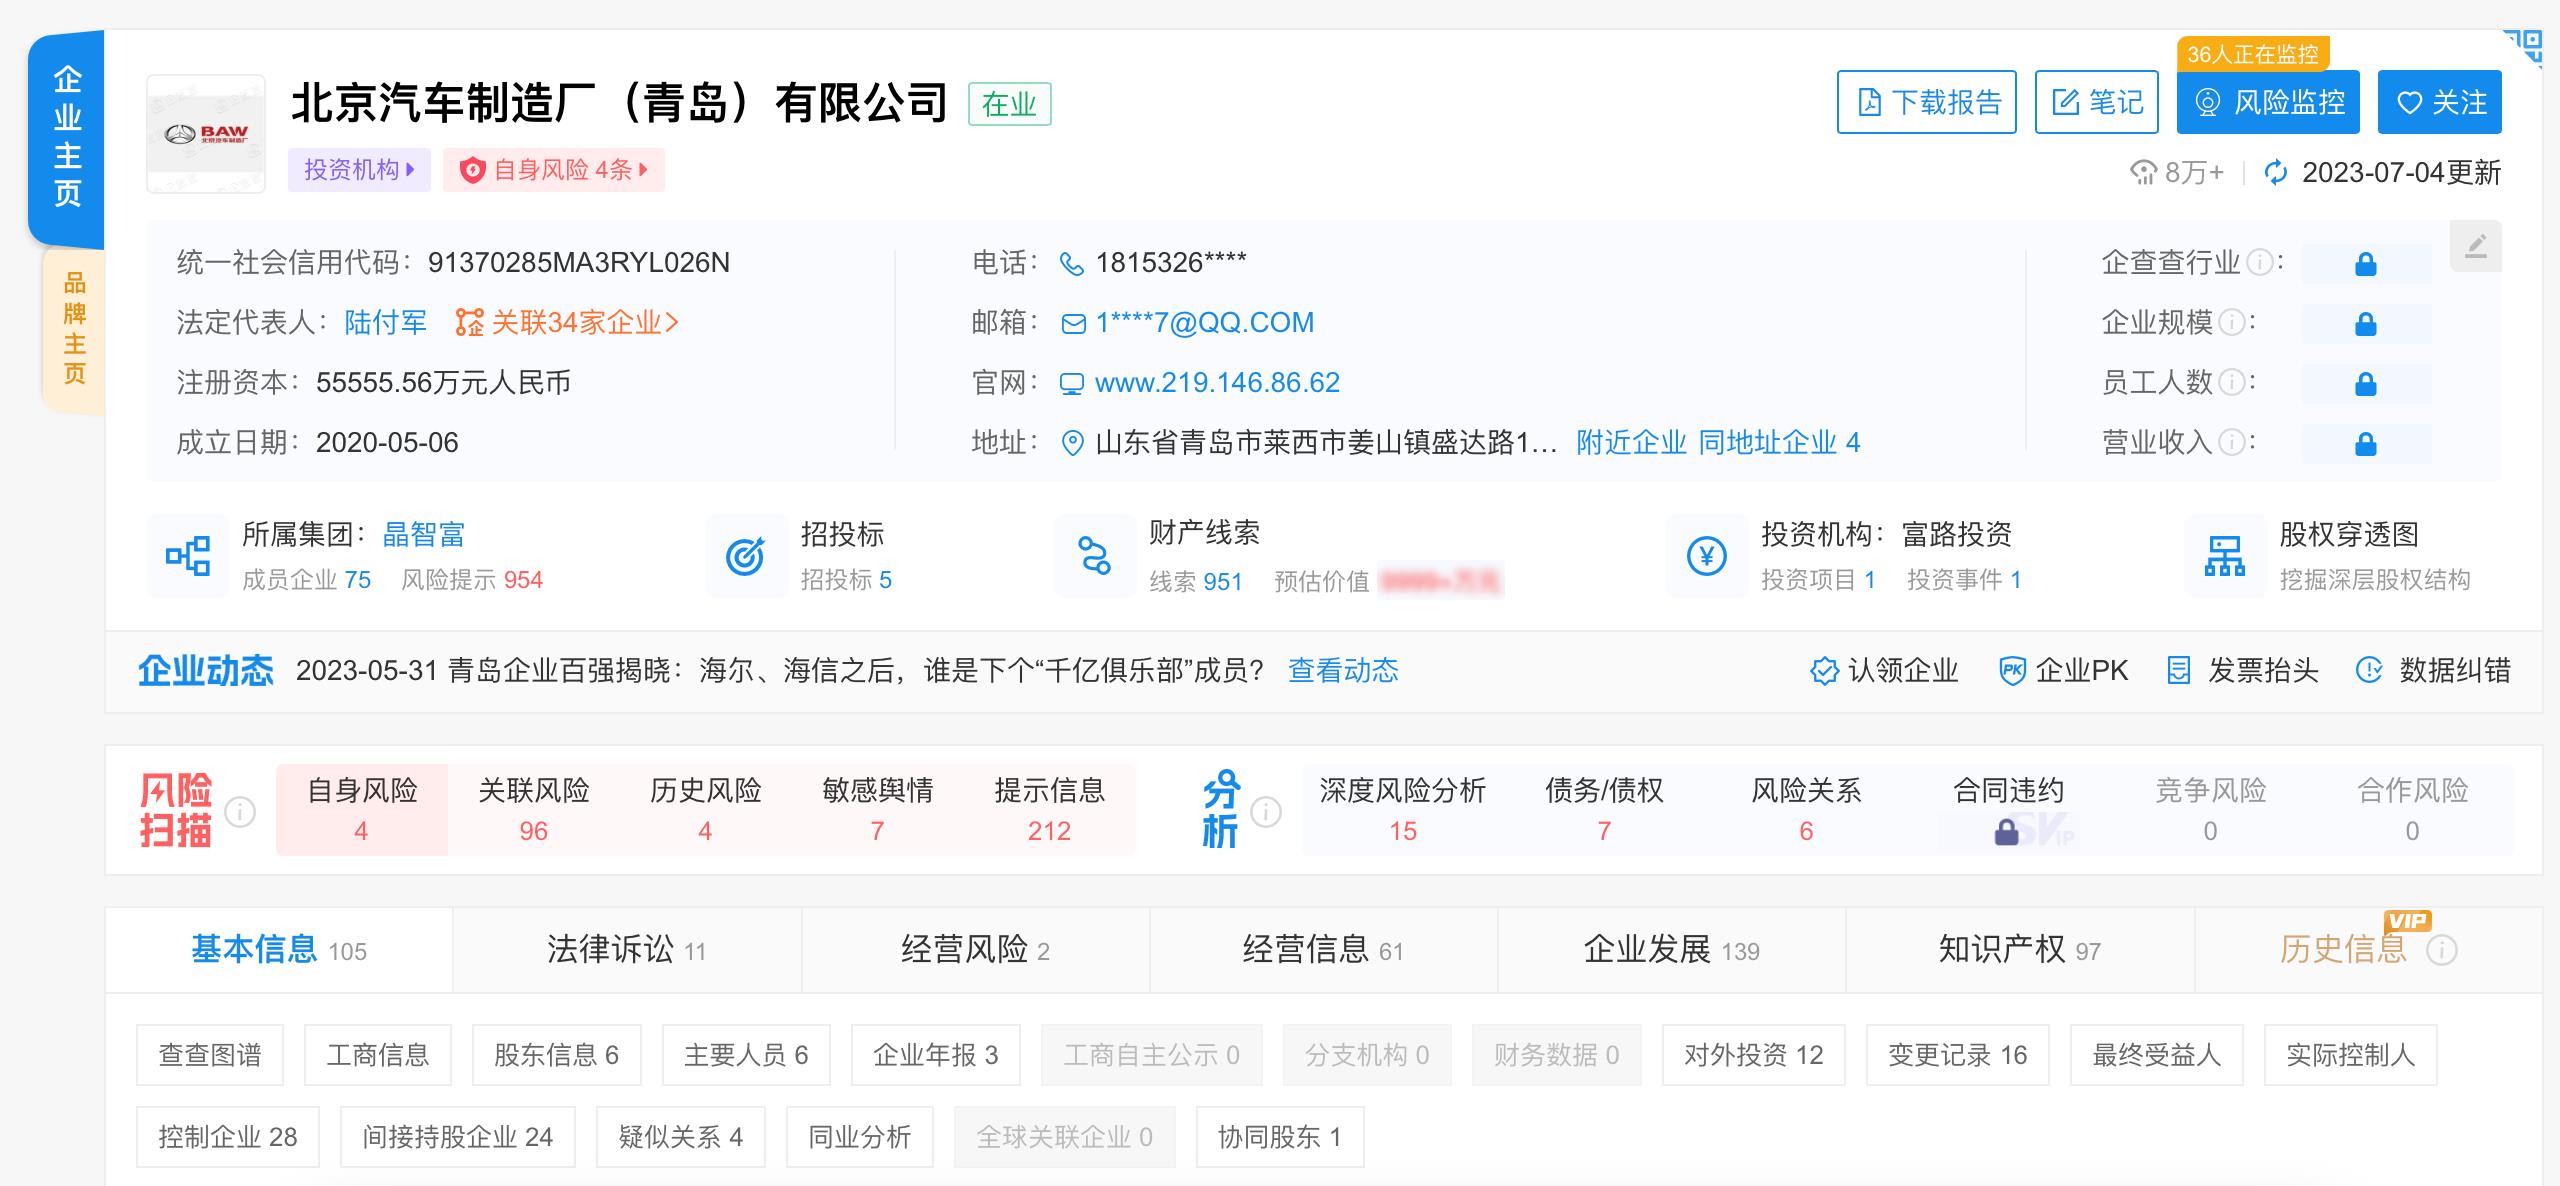
Task: Click info icon beside 分析 heading
Action: point(1266,812)
